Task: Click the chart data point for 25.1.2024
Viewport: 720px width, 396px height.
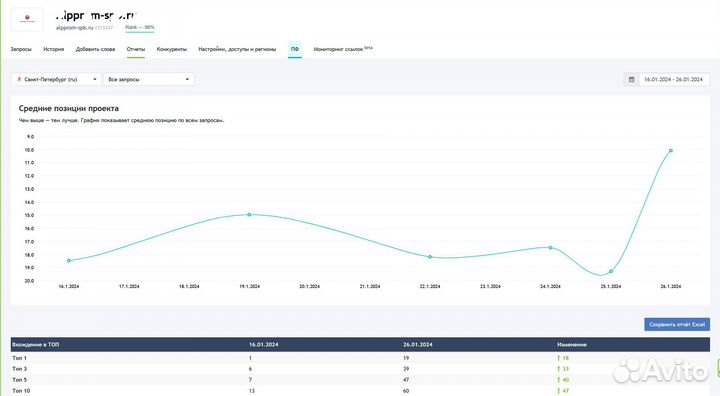Action: click(611, 272)
